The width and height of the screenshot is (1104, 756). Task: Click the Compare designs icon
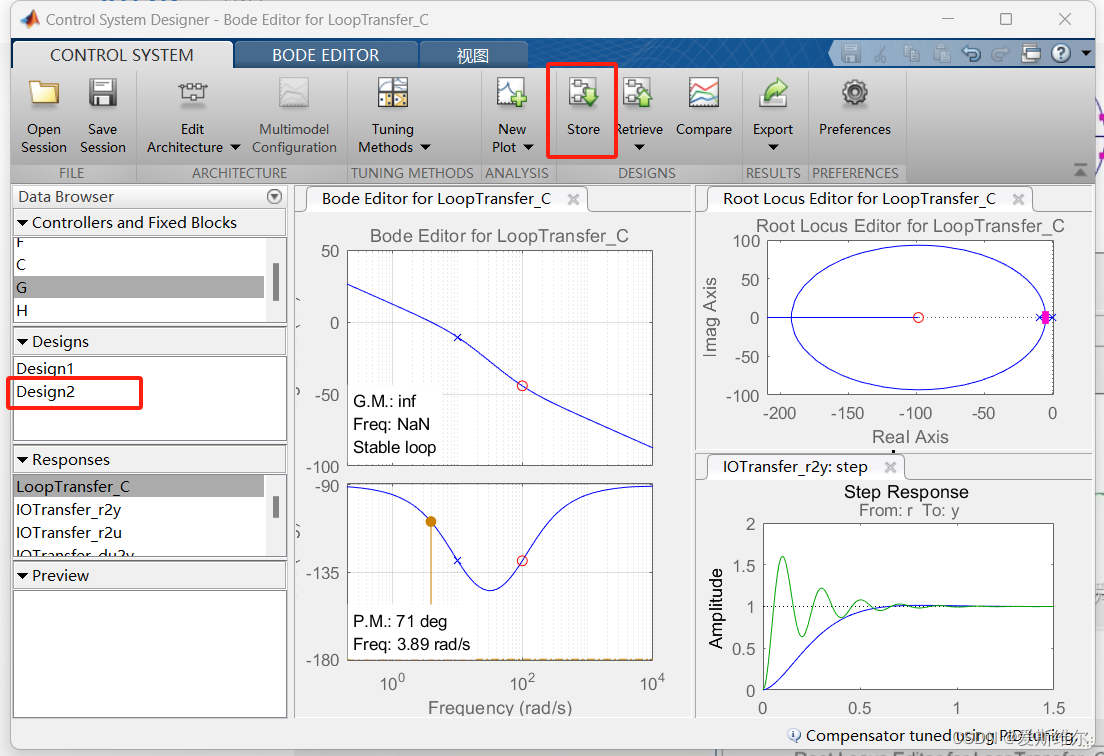click(704, 93)
